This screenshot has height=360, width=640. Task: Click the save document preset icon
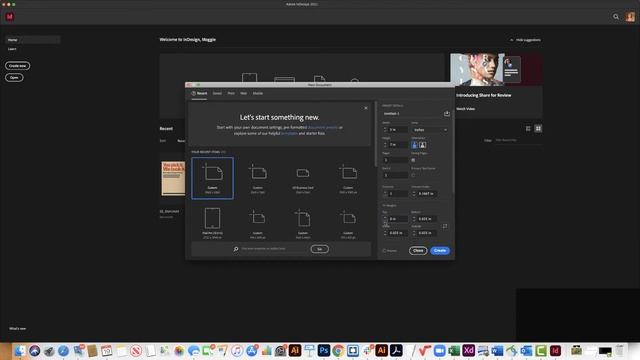[x=447, y=113]
